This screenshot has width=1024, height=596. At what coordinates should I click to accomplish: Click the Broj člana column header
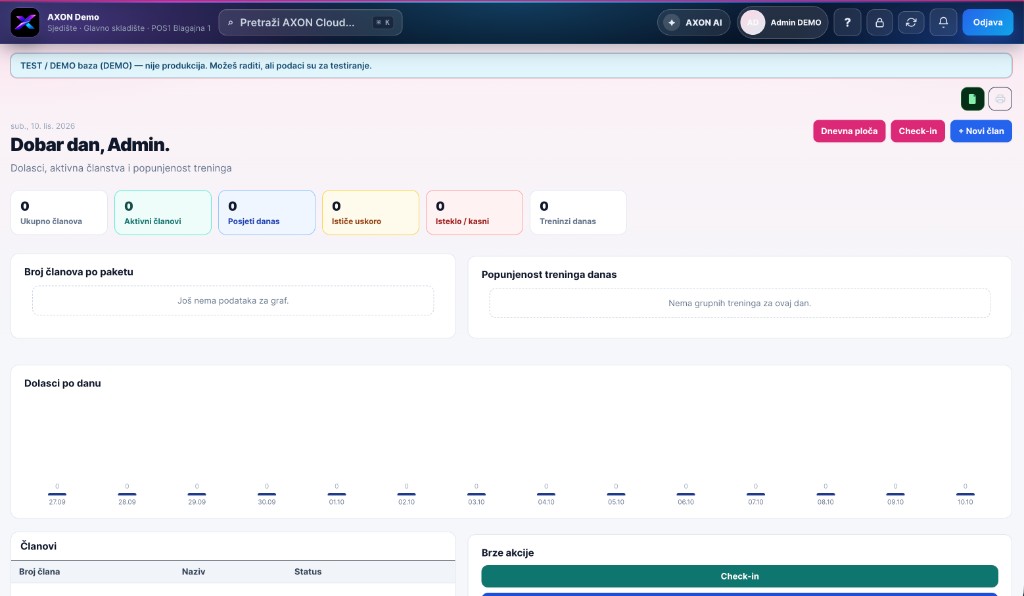pos(39,572)
